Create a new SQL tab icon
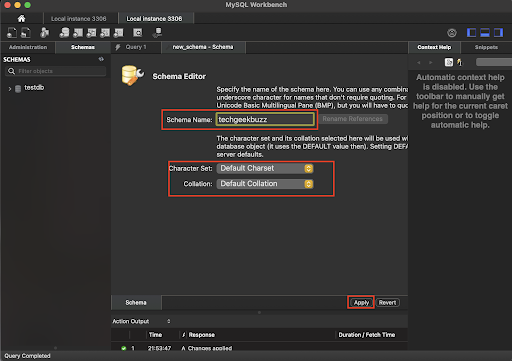The image size is (512, 361). (12, 33)
